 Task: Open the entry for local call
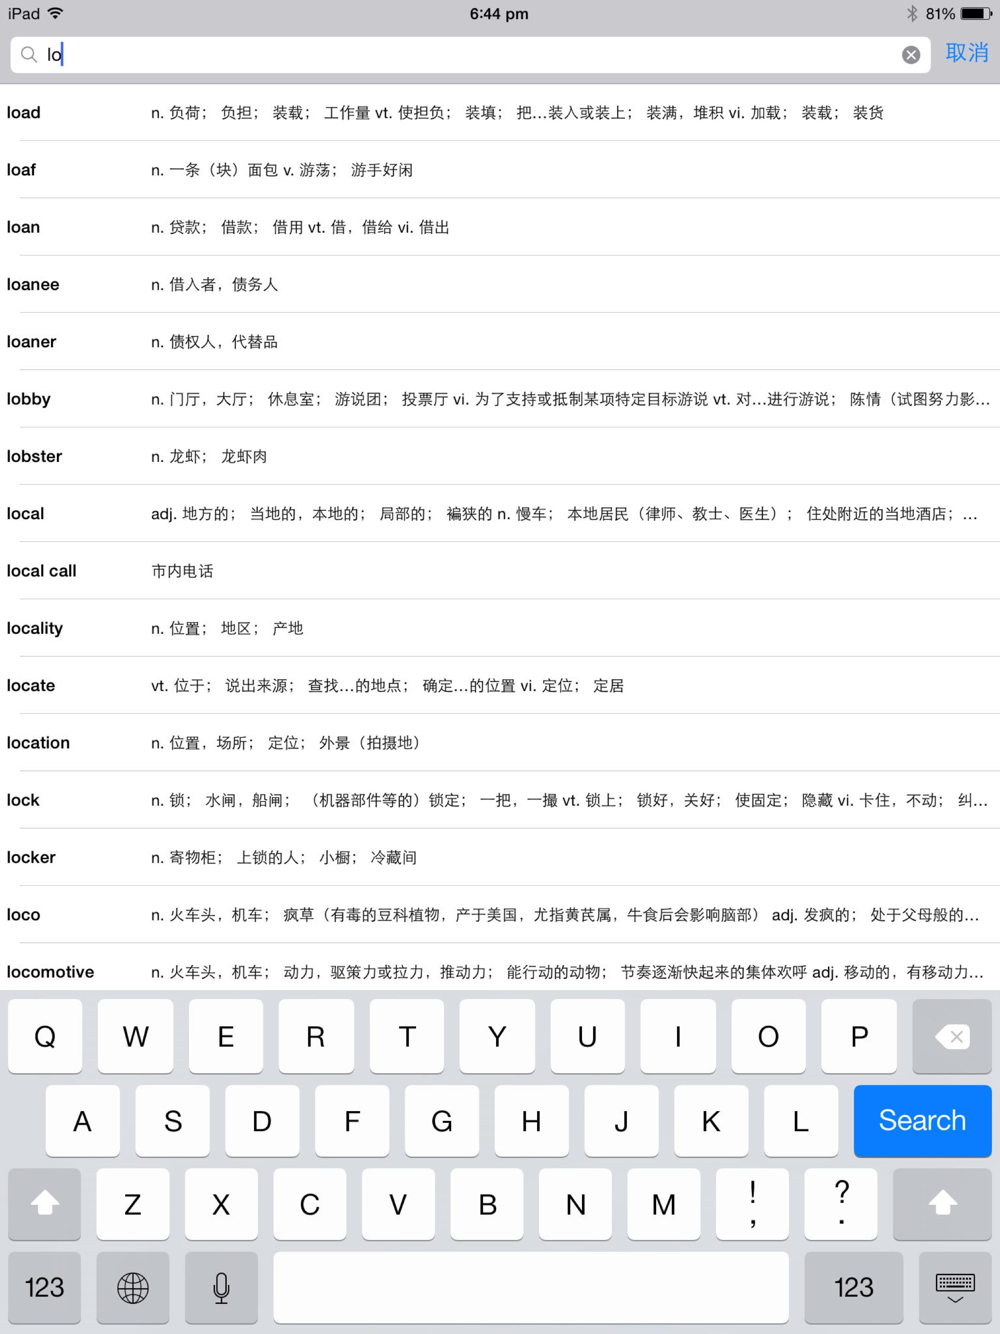click(500, 571)
